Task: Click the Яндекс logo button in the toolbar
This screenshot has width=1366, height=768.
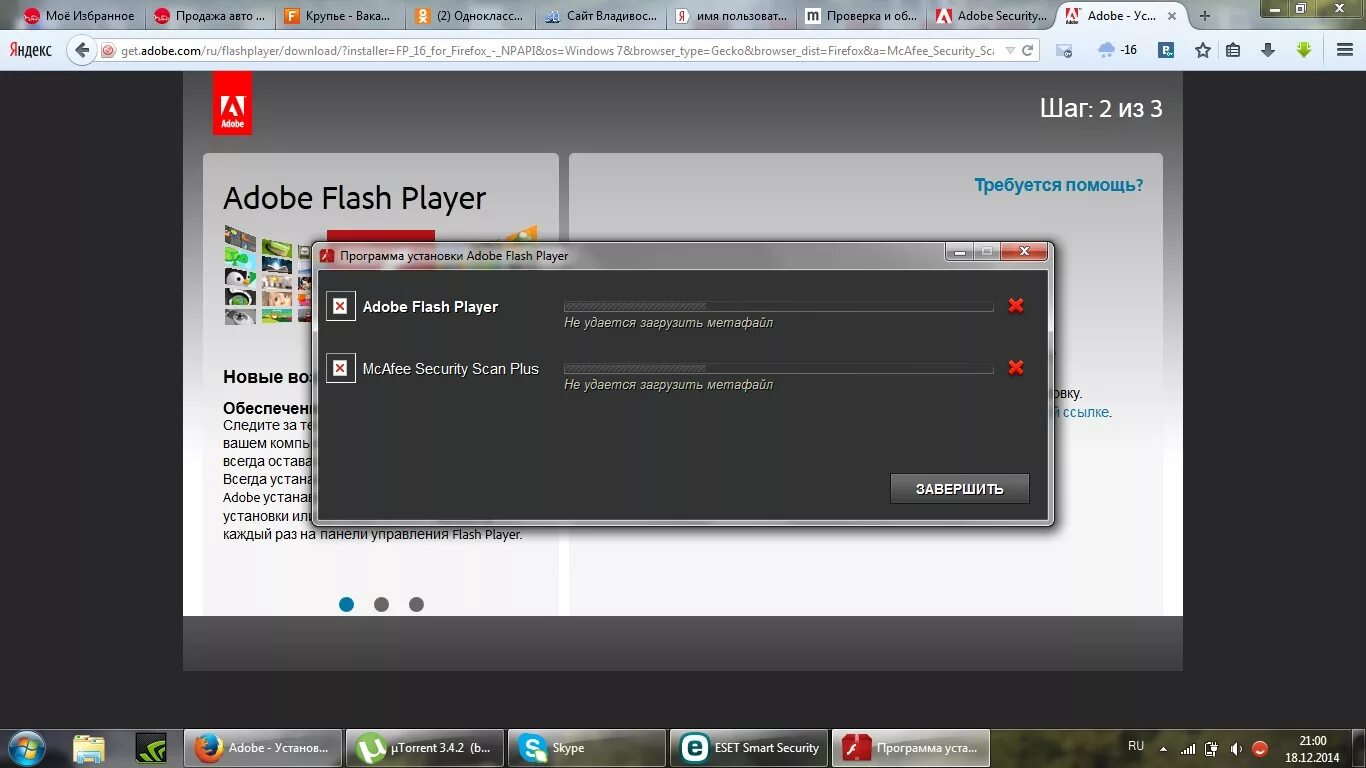Action: tap(30, 50)
